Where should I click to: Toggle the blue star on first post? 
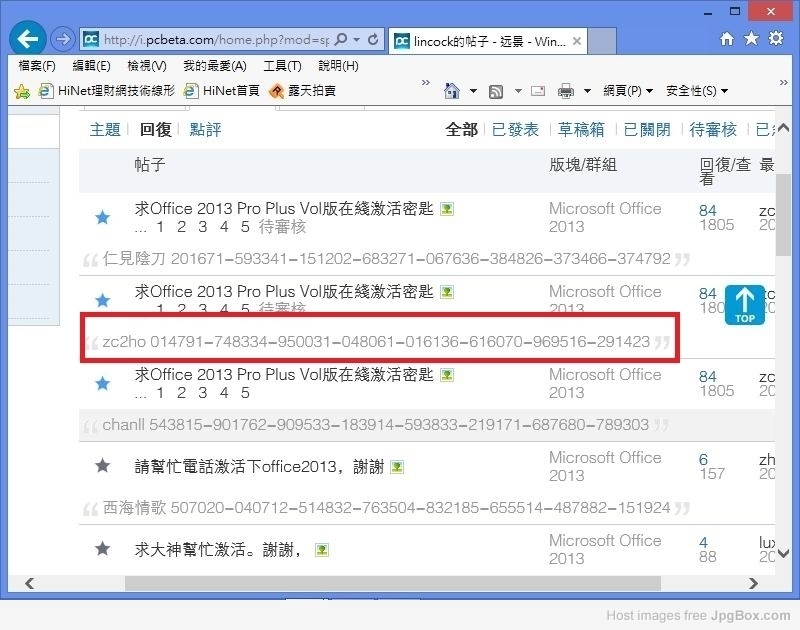click(x=101, y=217)
